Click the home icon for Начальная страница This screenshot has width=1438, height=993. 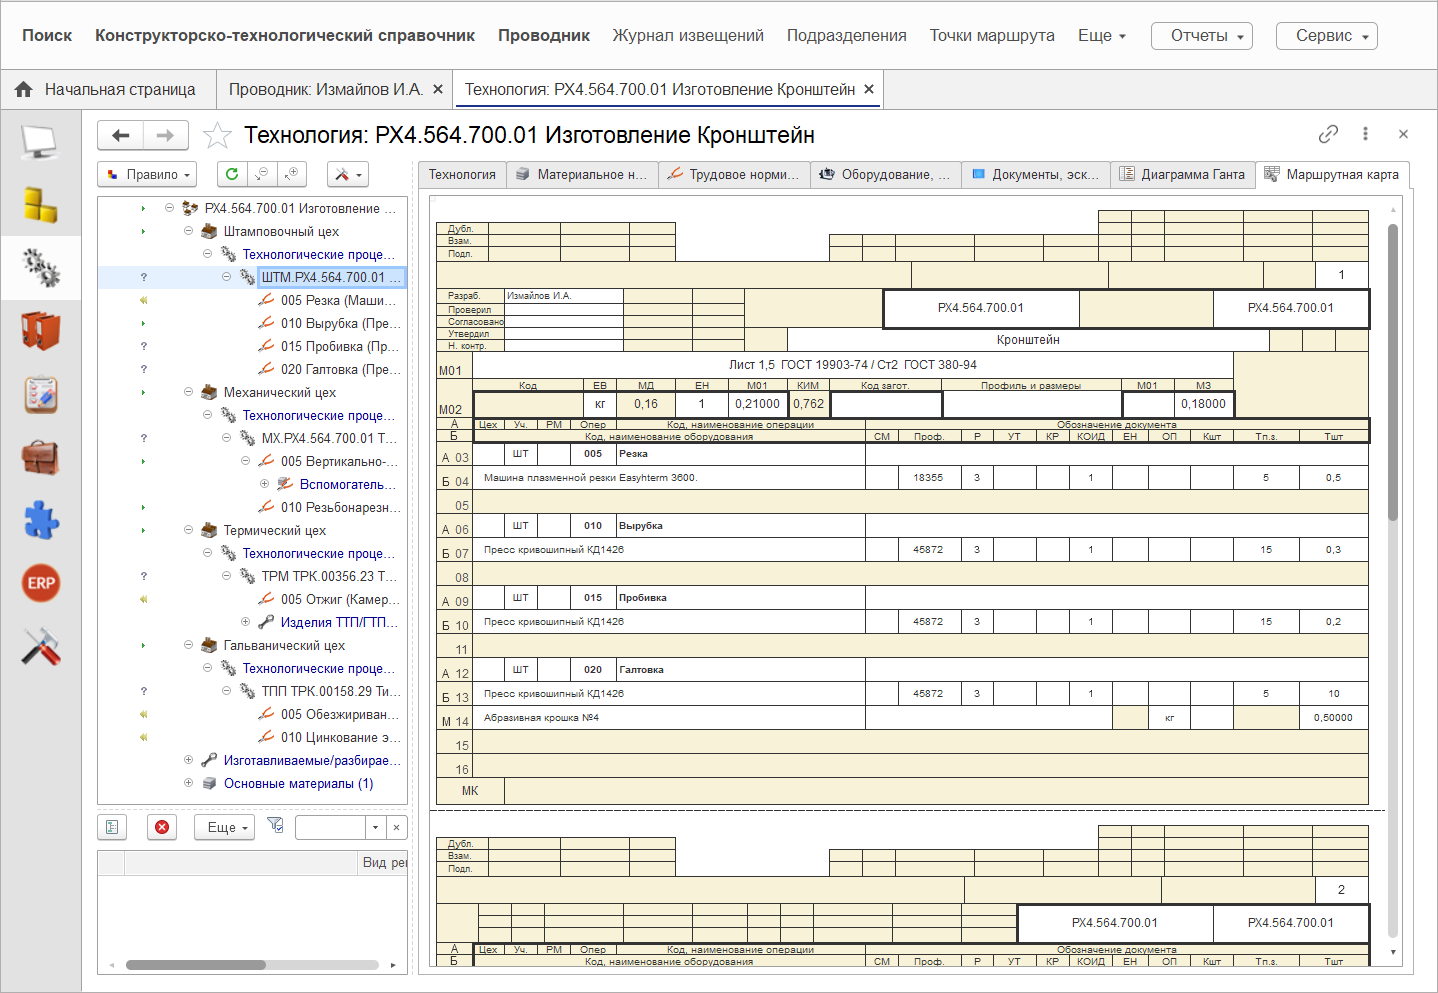point(24,90)
